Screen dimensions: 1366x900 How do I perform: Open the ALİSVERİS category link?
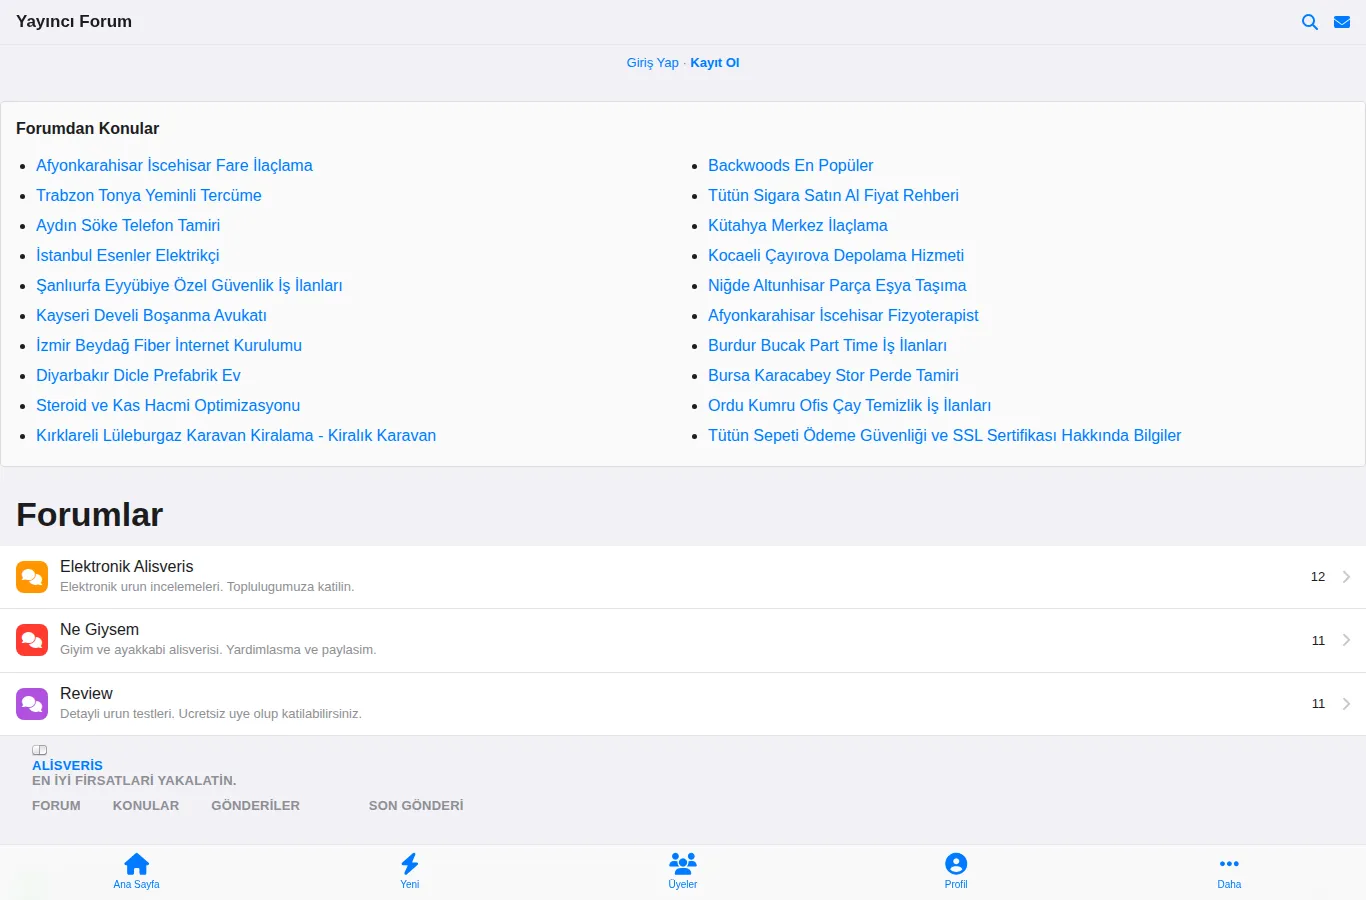(67, 765)
